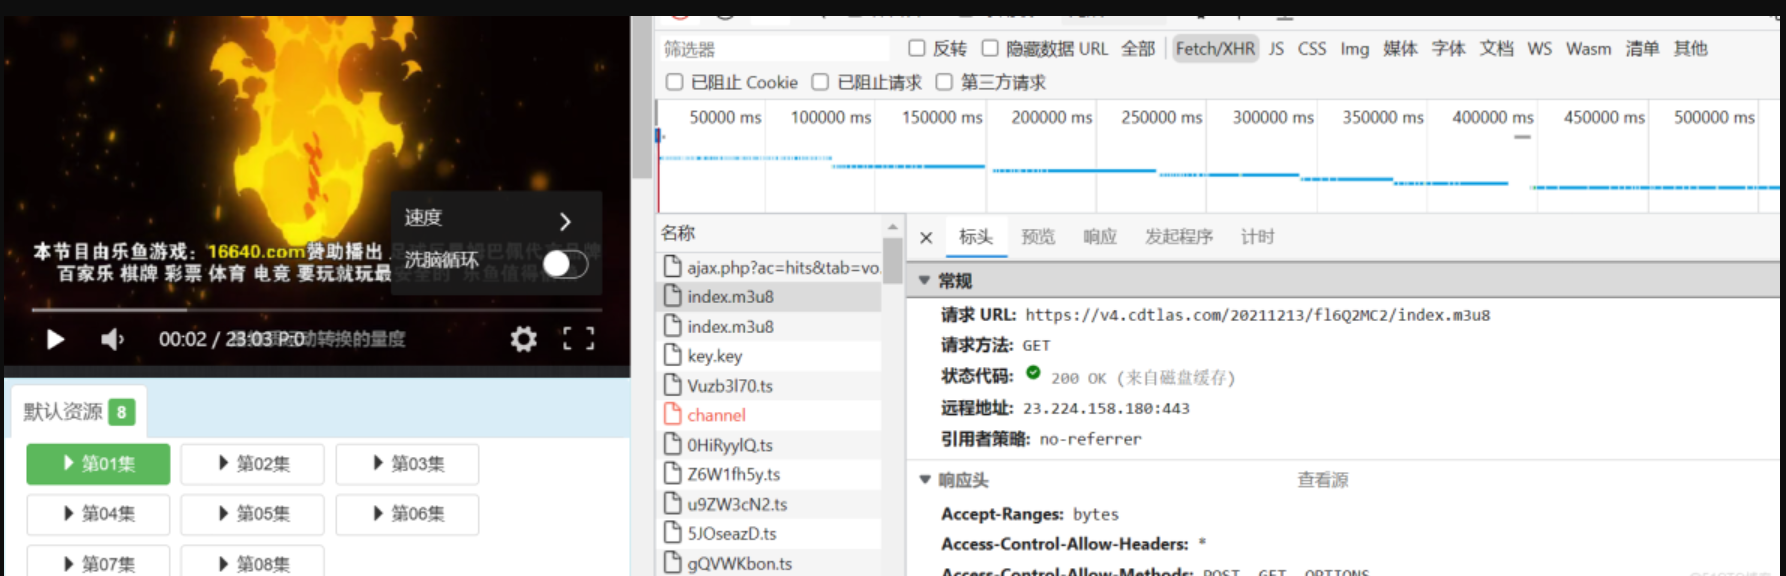Filter requests by Fetch/XHR
This screenshot has width=1786, height=576.
click(x=1215, y=48)
